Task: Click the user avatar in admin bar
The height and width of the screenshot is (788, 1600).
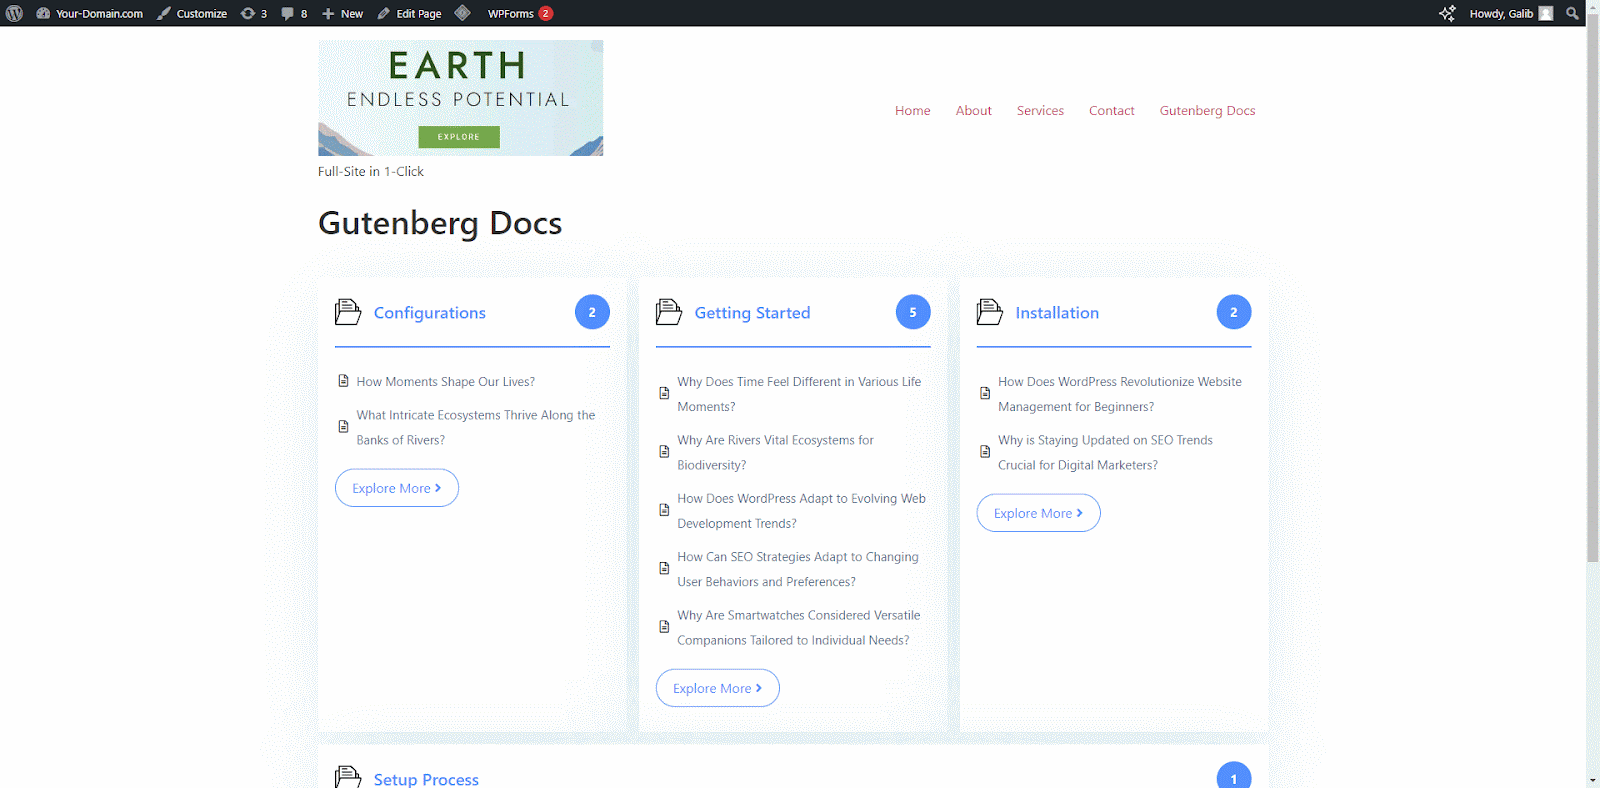Action: click(1546, 13)
